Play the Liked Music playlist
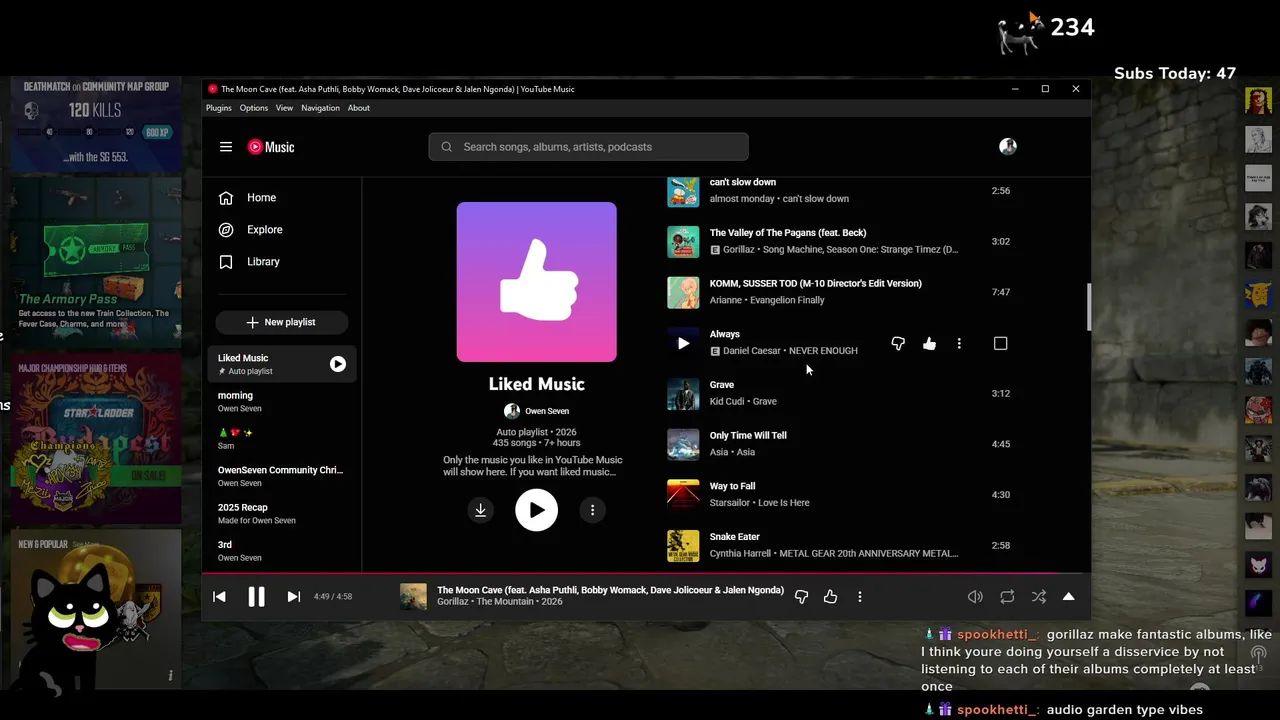Image resolution: width=1280 pixels, height=720 pixels. point(537,510)
